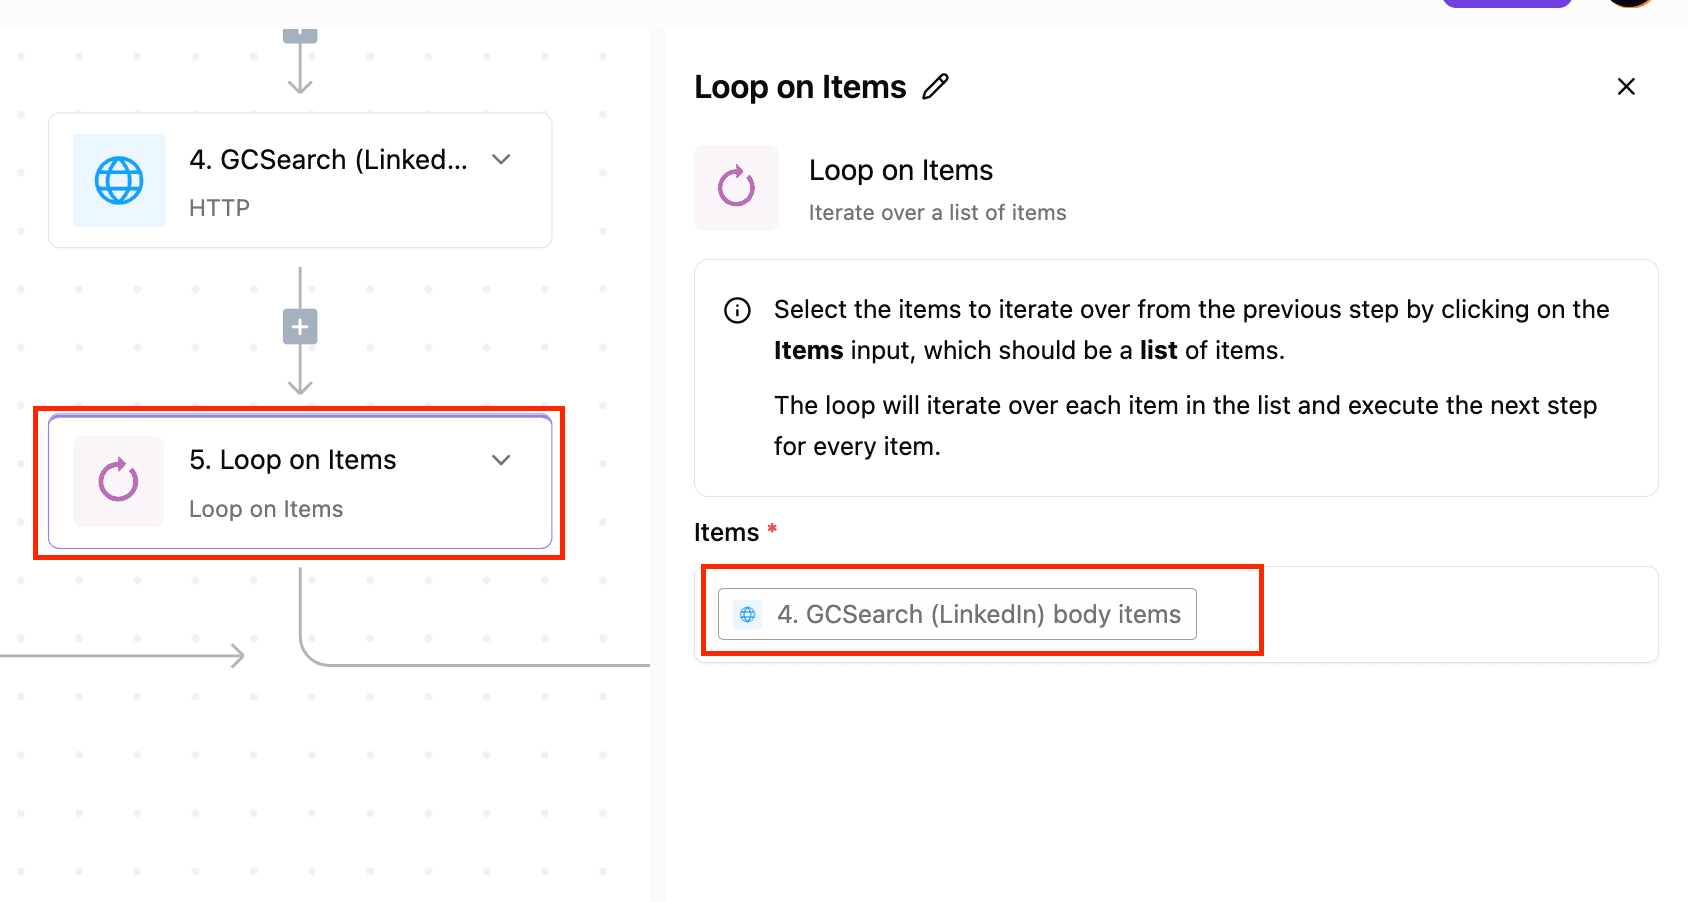Image resolution: width=1688 pixels, height=902 pixels.
Task: Click the loop icon on step 5 card
Action: [118, 481]
